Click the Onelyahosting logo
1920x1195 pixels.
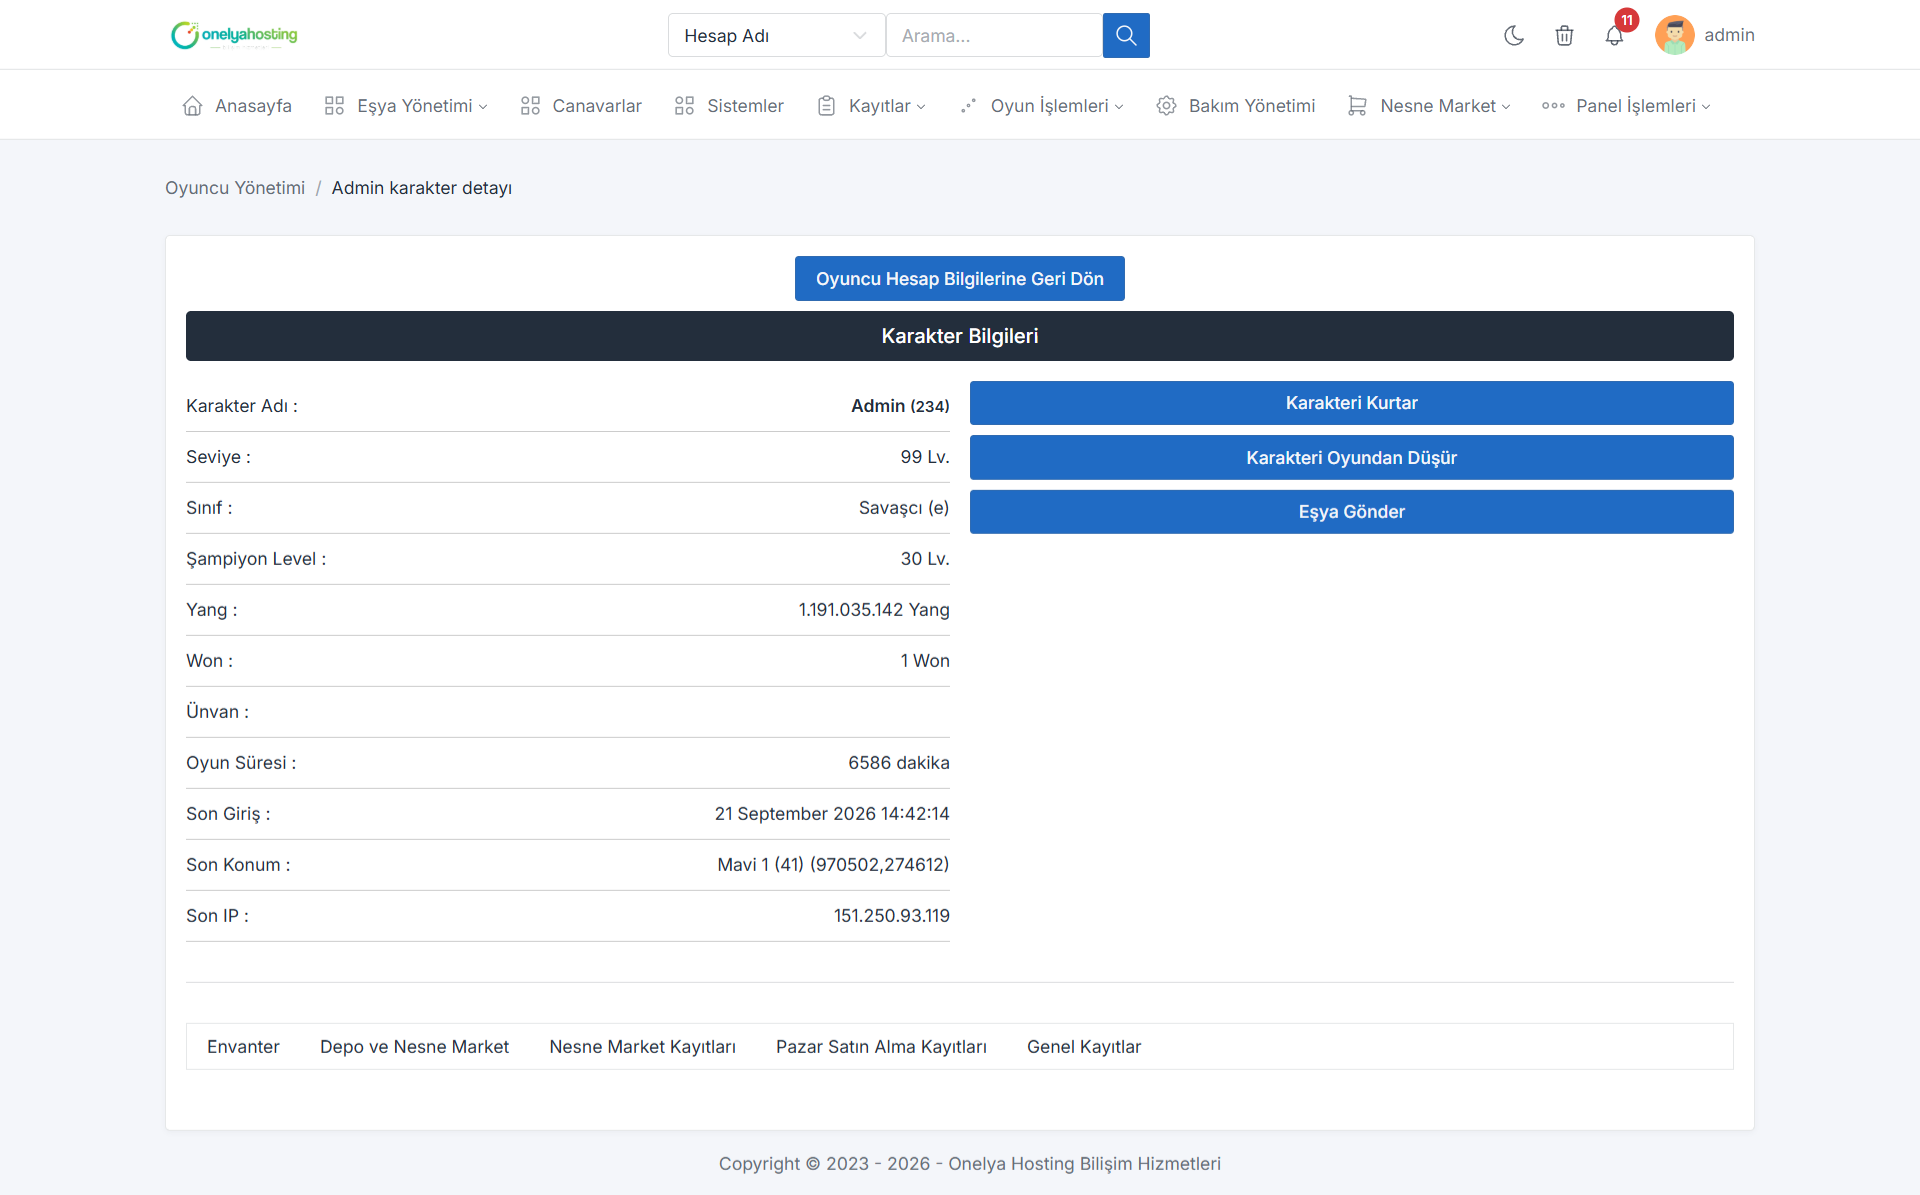pos(234,35)
